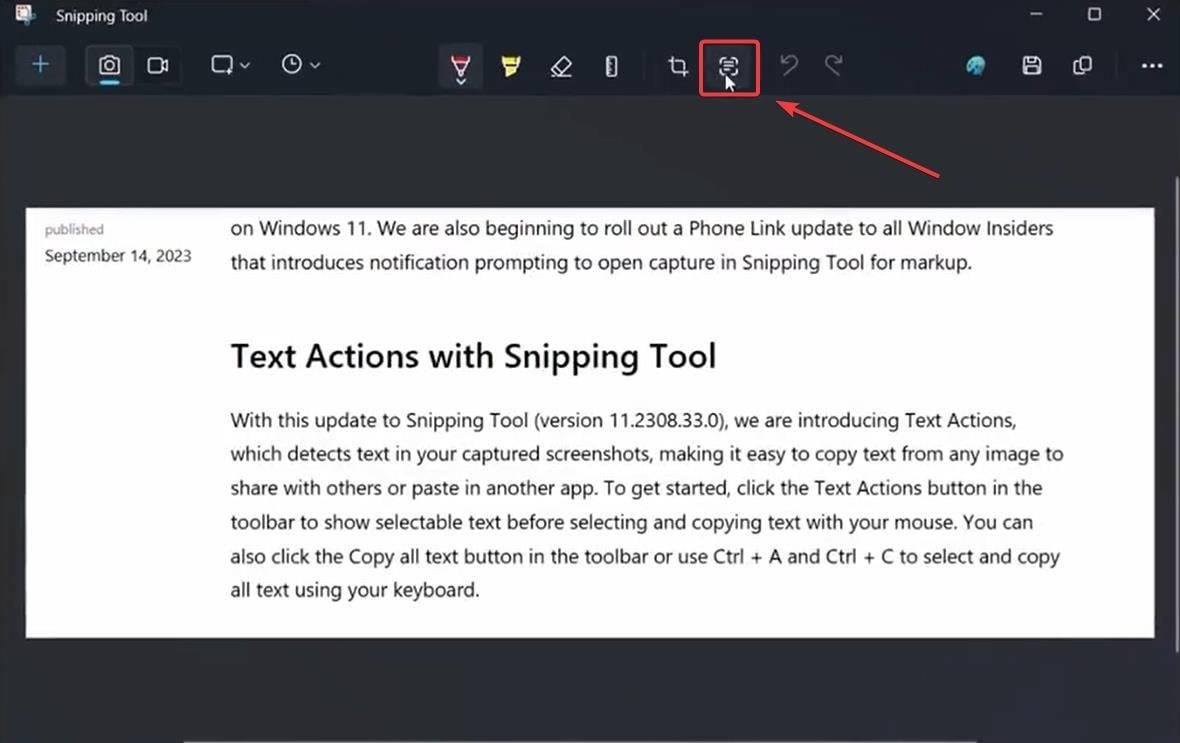The image size is (1180, 743).
Task: Select the Highlighter tool
Action: [x=511, y=65]
